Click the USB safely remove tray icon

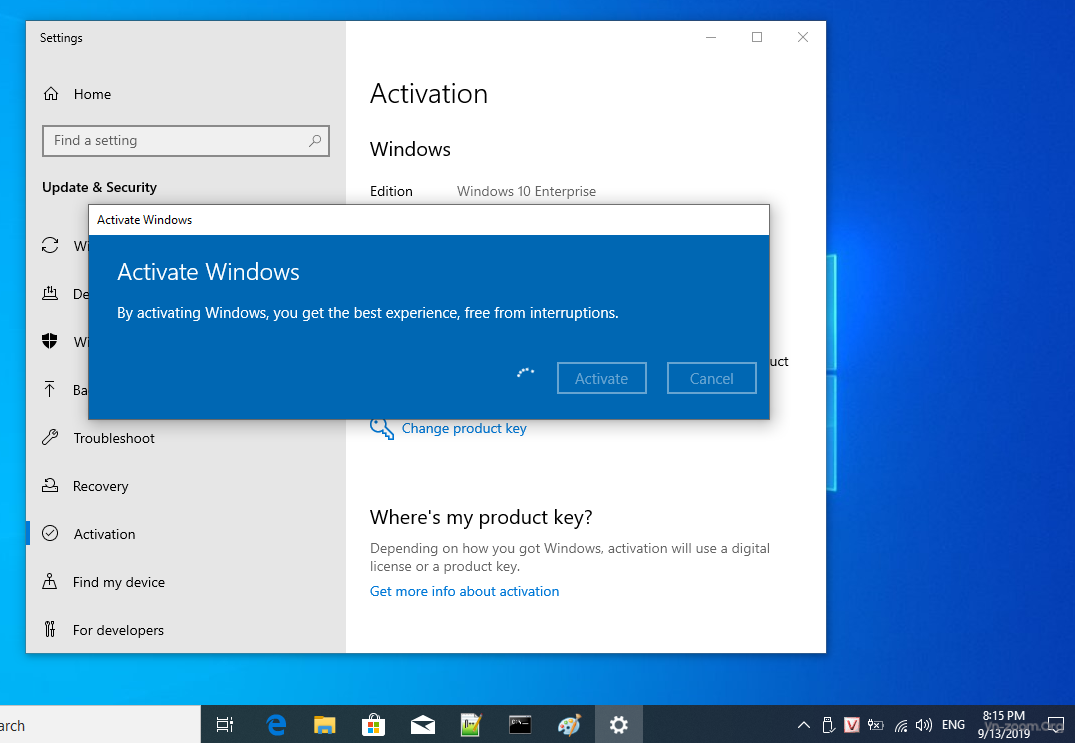pos(828,724)
